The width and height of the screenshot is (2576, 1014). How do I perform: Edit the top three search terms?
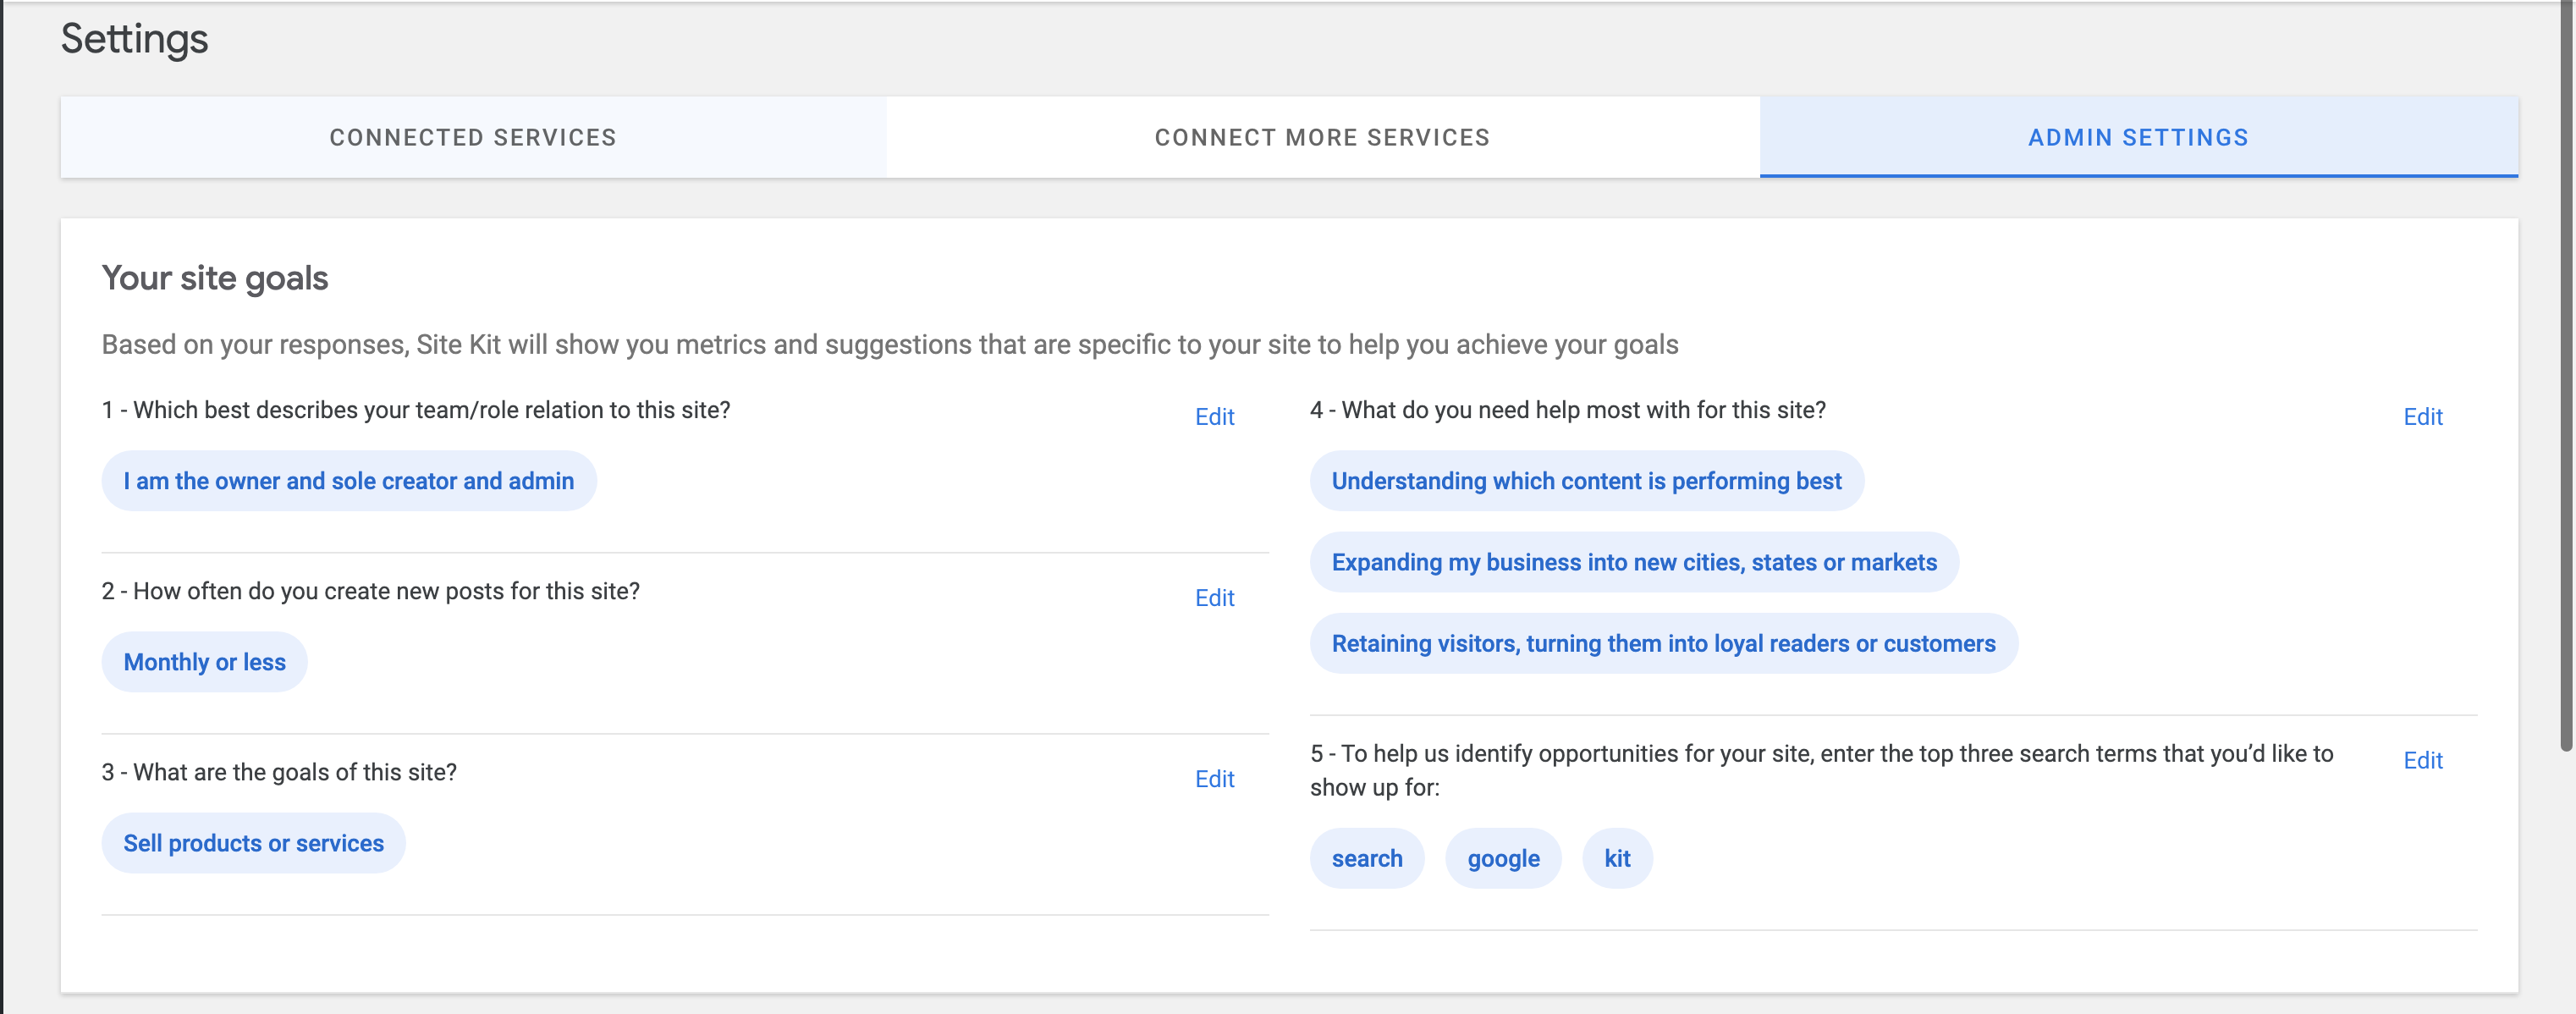click(x=2422, y=761)
